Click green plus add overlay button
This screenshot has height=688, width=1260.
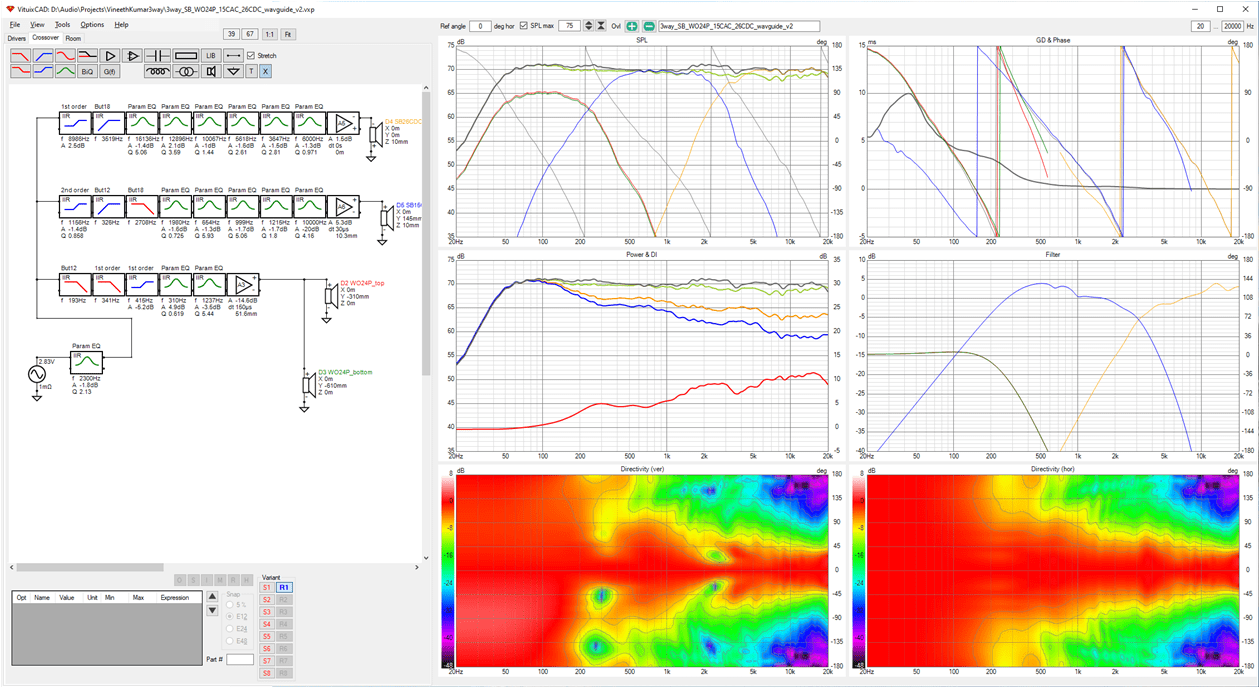tap(631, 26)
